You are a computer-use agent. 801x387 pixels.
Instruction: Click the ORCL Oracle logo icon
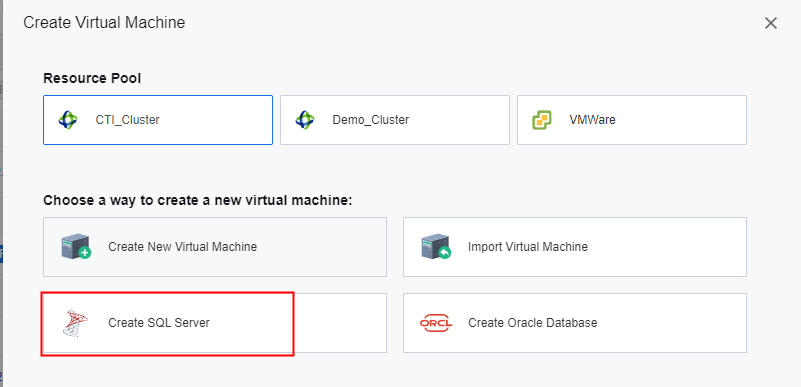click(436, 323)
